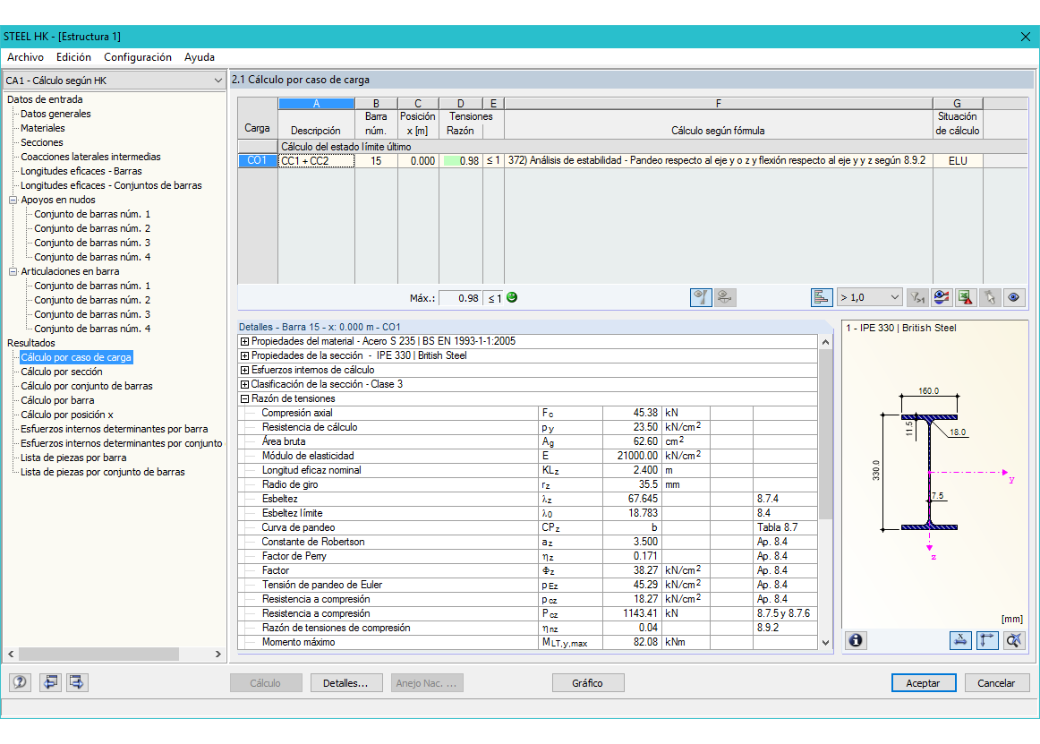
Task: Click the help question mark icon
Action: (20, 682)
